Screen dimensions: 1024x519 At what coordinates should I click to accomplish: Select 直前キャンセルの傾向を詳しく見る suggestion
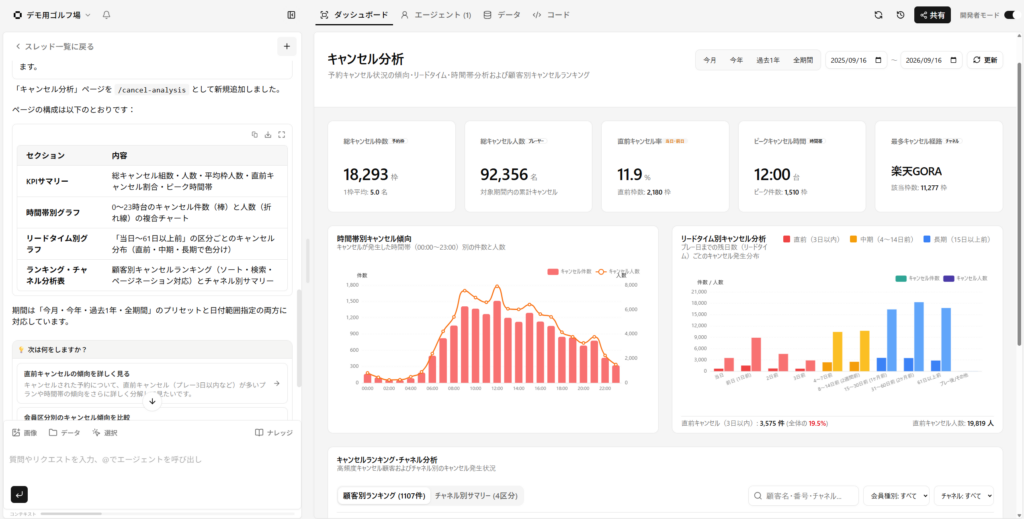click(152, 383)
